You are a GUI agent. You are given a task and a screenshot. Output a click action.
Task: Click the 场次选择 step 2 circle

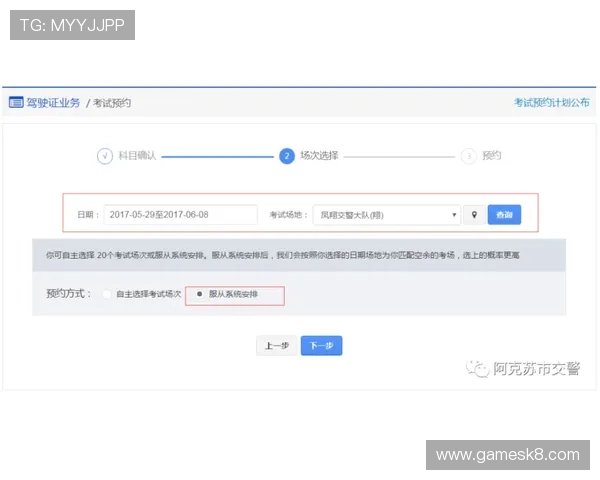pos(287,156)
